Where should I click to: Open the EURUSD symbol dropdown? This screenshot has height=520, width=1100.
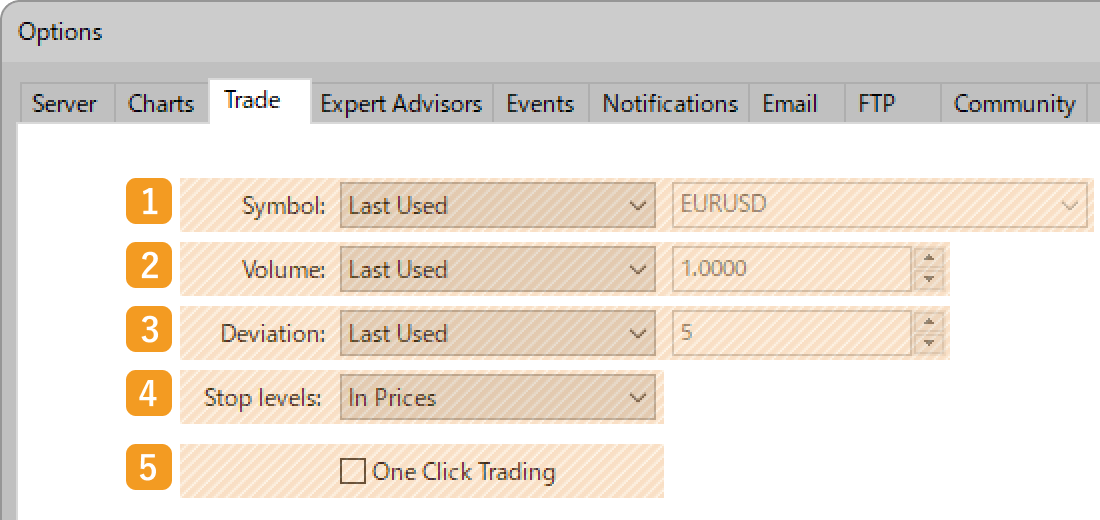pyautogui.click(x=879, y=206)
